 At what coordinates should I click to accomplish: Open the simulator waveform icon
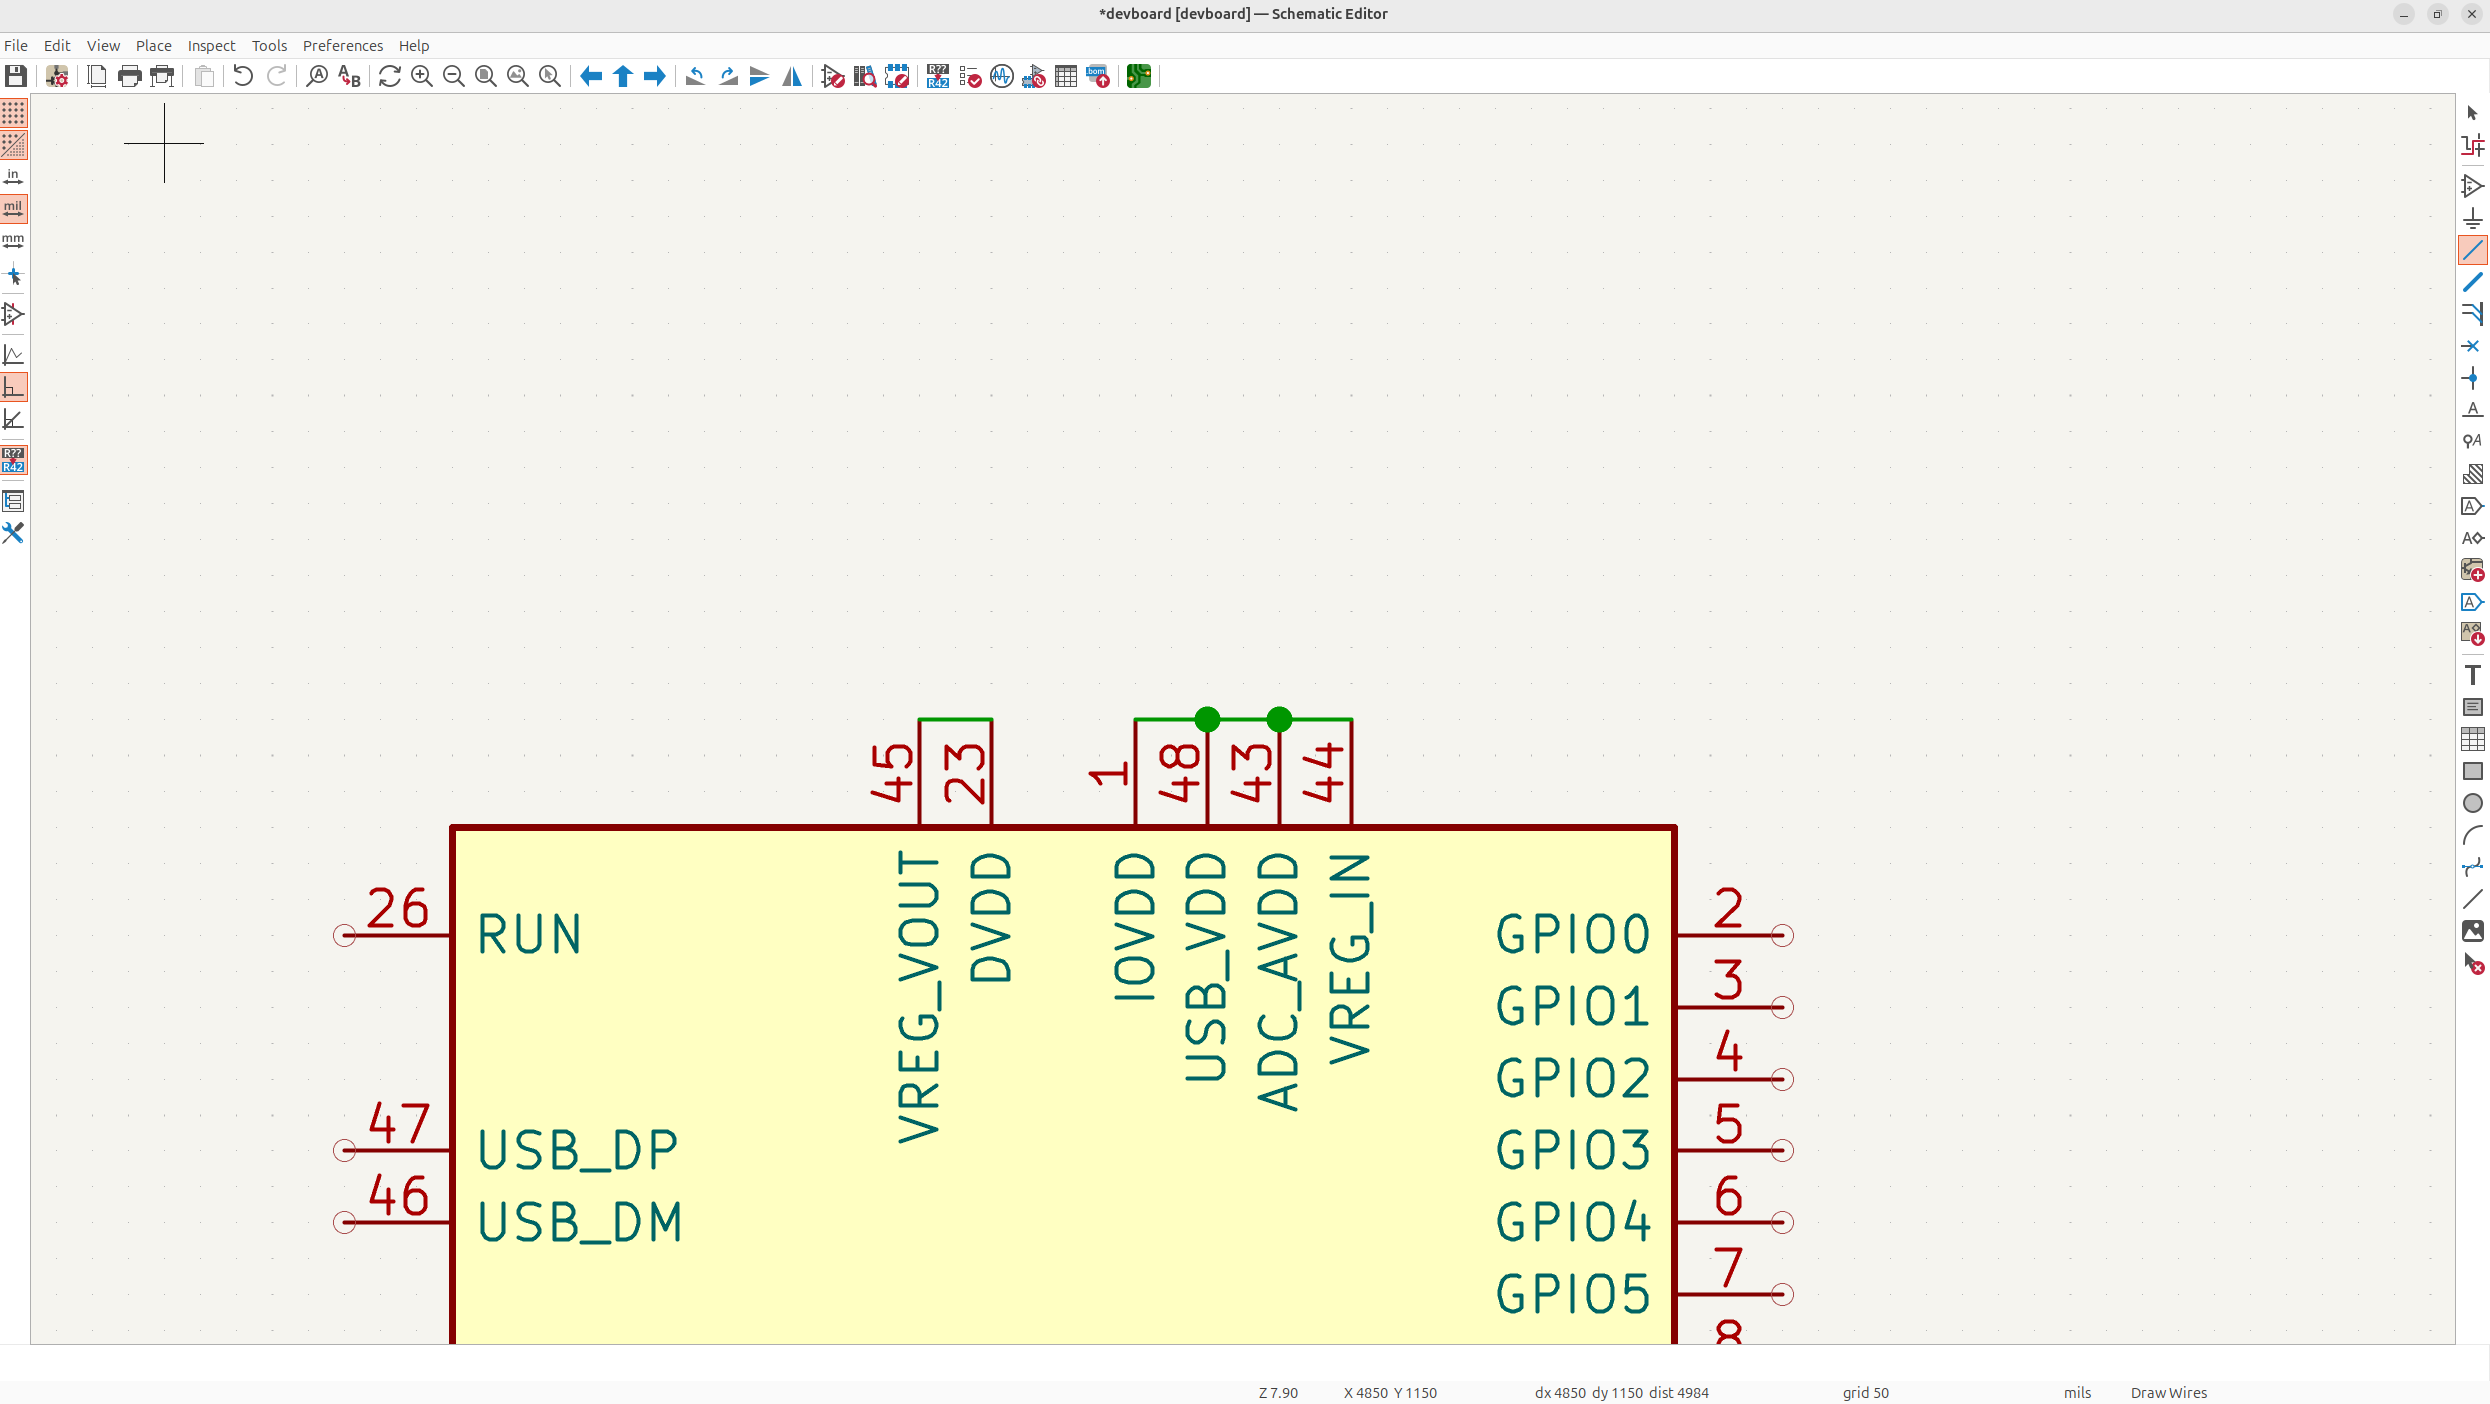(1001, 76)
